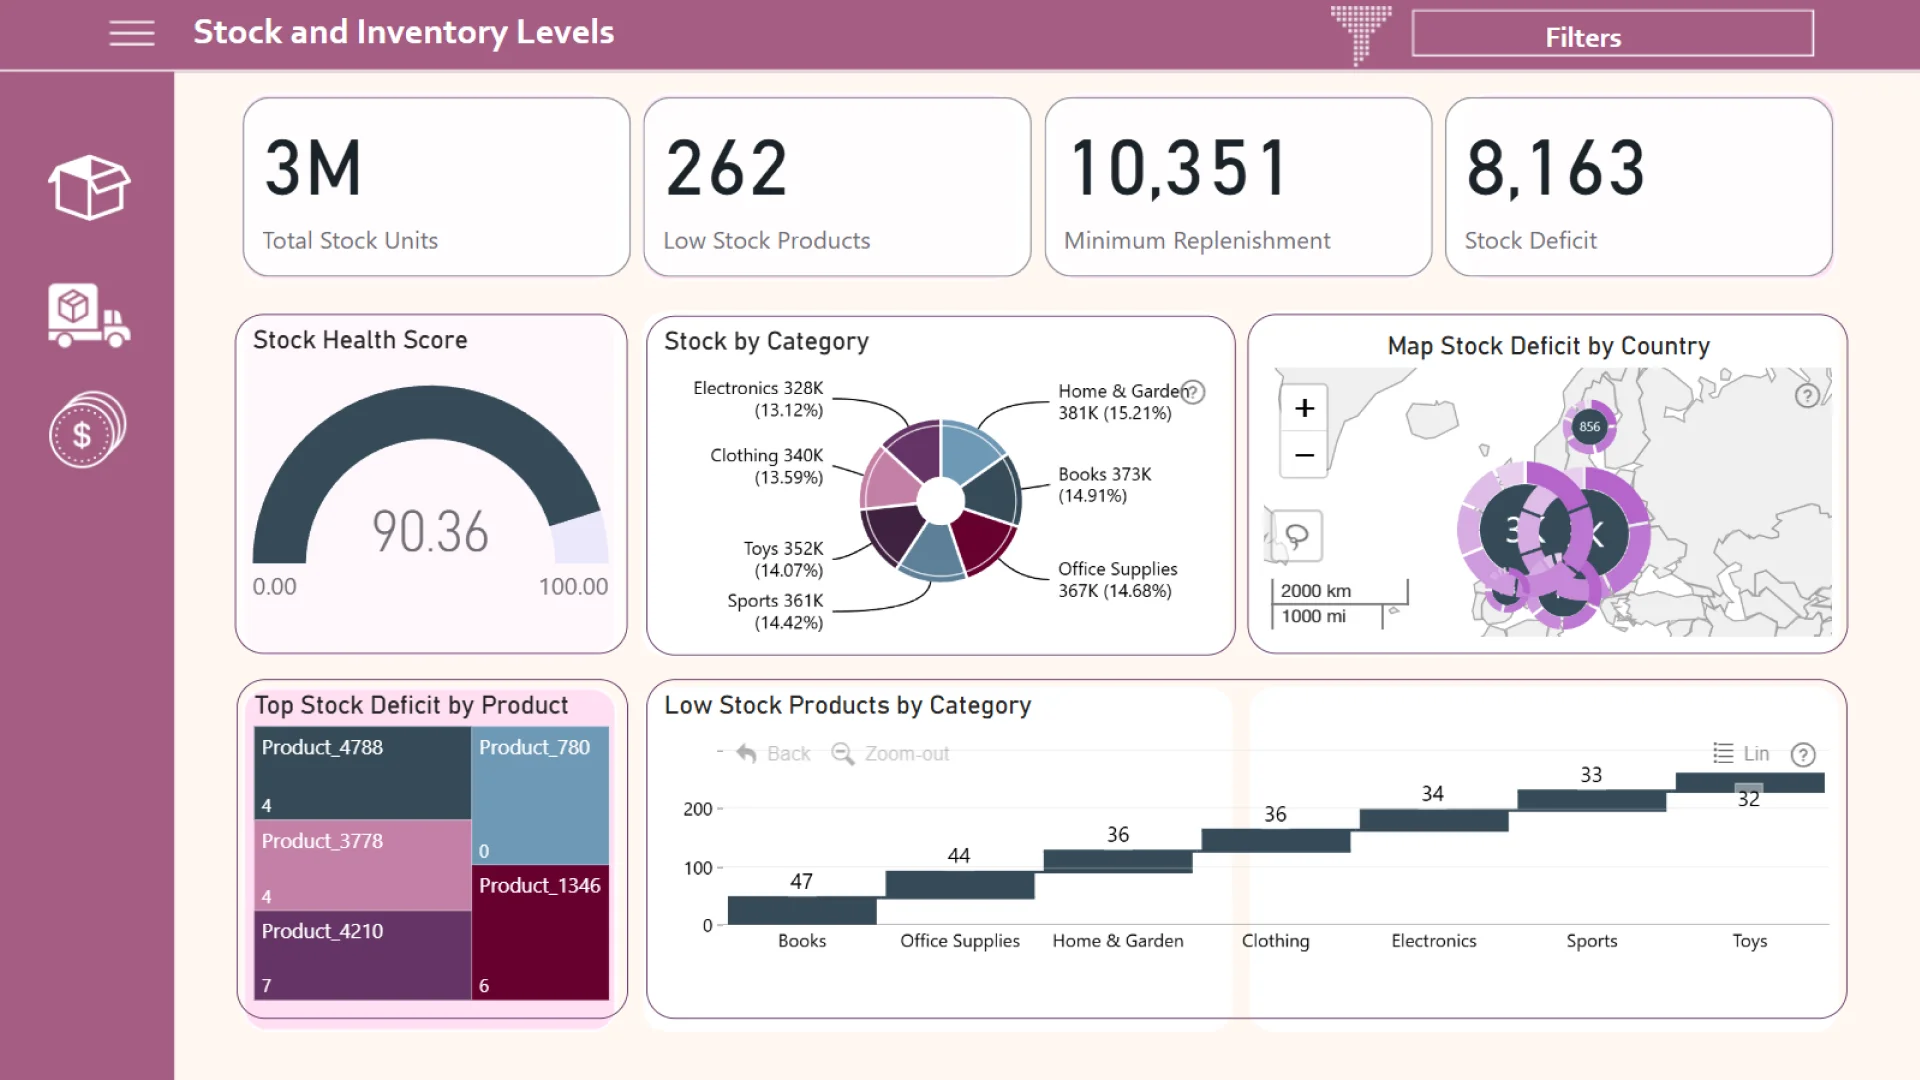Image resolution: width=1920 pixels, height=1080 pixels.
Task: Activate the map lasso selection tool
Action: click(1297, 536)
